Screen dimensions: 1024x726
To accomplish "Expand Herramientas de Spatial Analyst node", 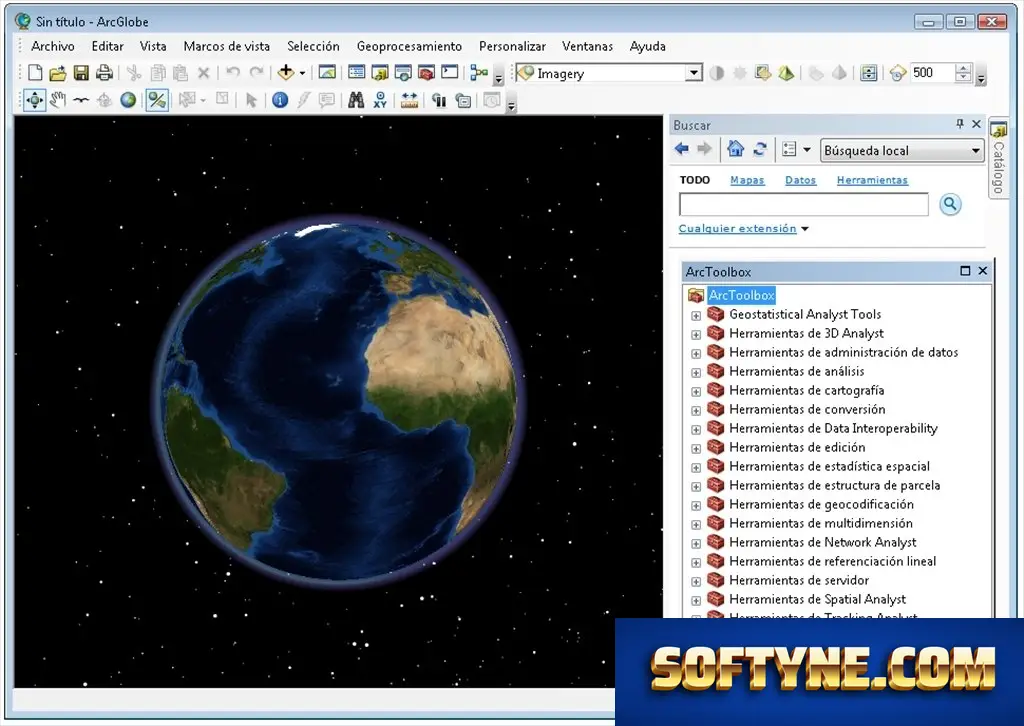I will [696, 600].
